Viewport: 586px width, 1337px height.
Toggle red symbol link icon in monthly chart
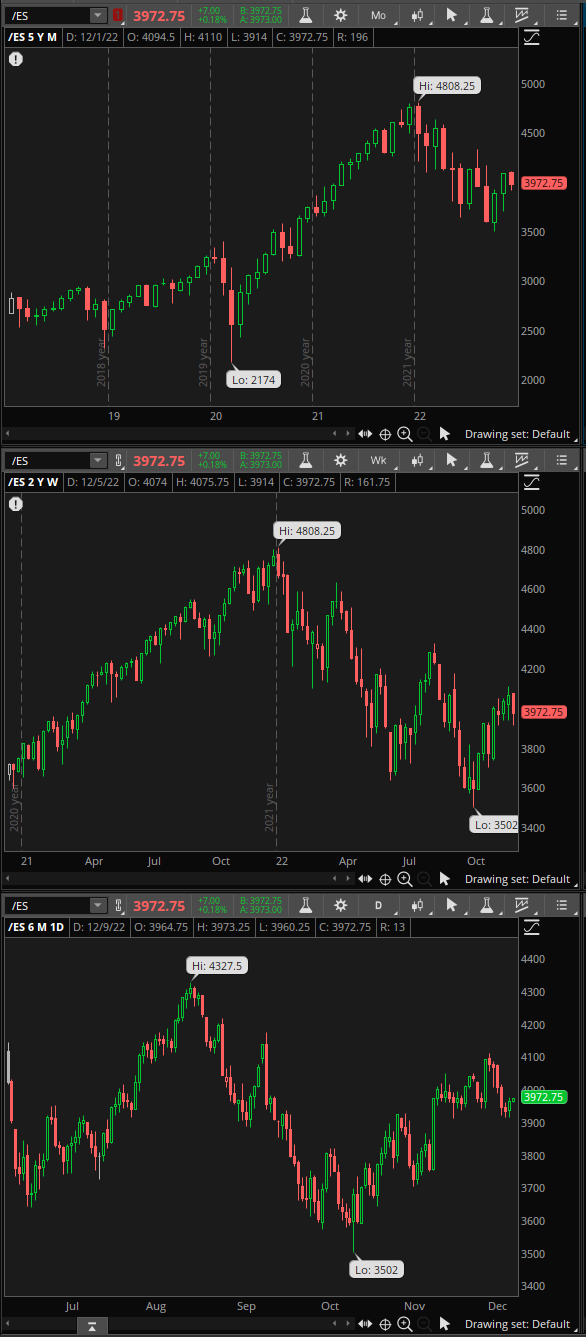coord(119,15)
